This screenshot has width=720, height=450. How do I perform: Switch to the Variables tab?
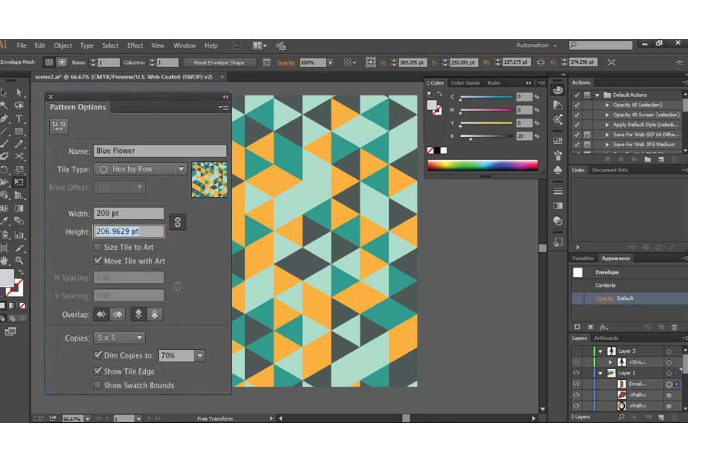pyautogui.click(x=583, y=258)
